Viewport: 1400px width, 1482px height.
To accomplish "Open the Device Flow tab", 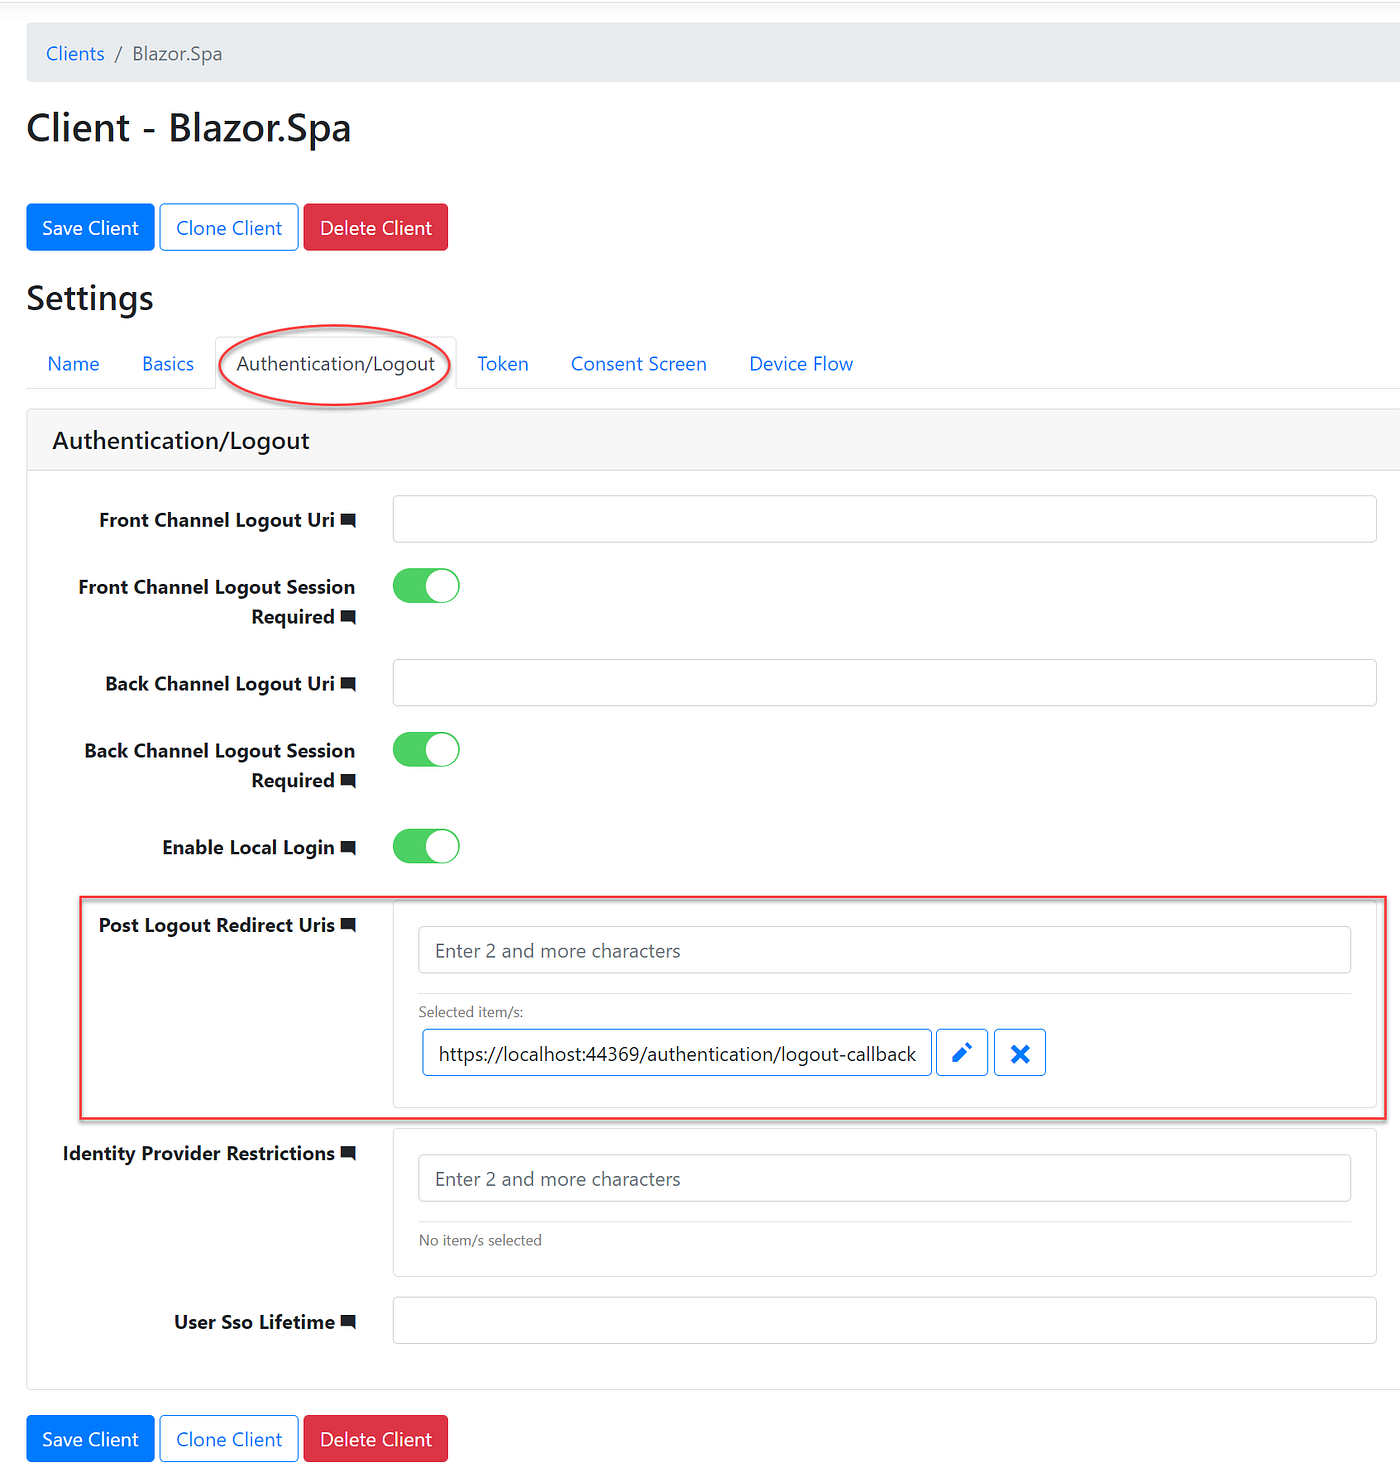I will pos(800,363).
